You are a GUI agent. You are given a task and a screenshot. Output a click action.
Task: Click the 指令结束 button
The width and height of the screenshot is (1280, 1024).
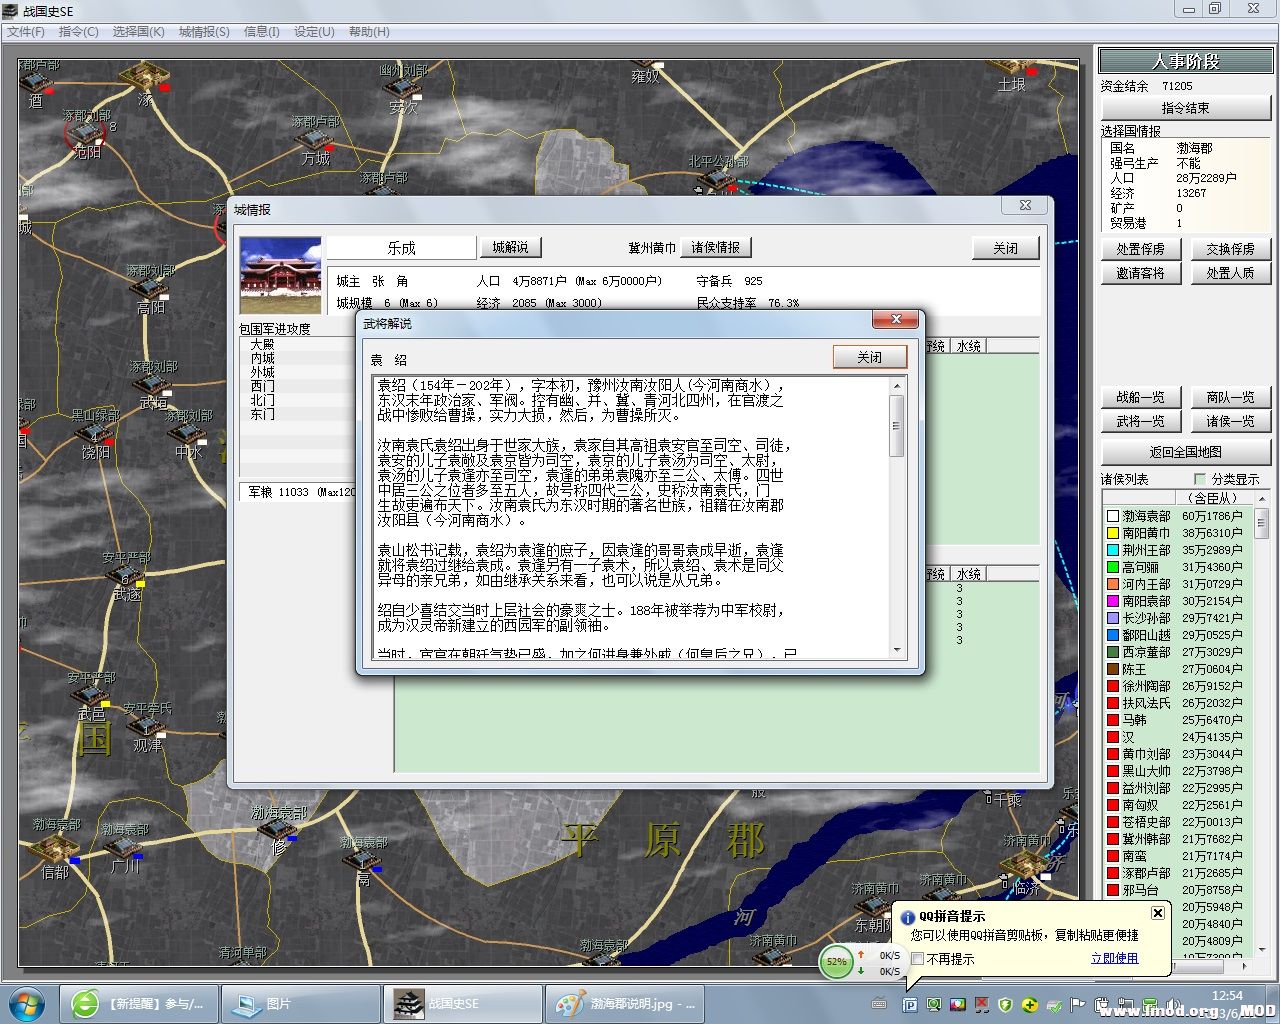click(x=1185, y=108)
